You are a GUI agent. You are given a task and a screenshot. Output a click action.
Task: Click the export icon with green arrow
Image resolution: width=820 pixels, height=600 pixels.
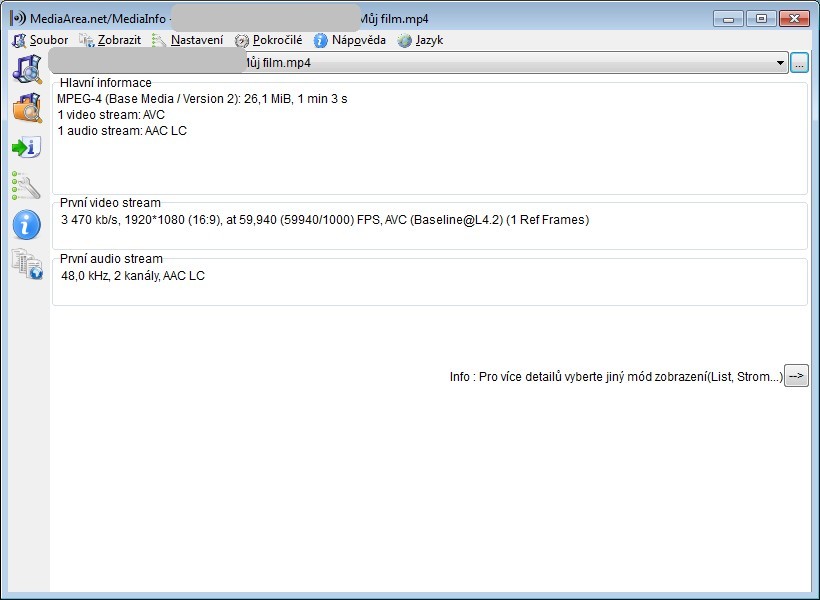(26, 147)
